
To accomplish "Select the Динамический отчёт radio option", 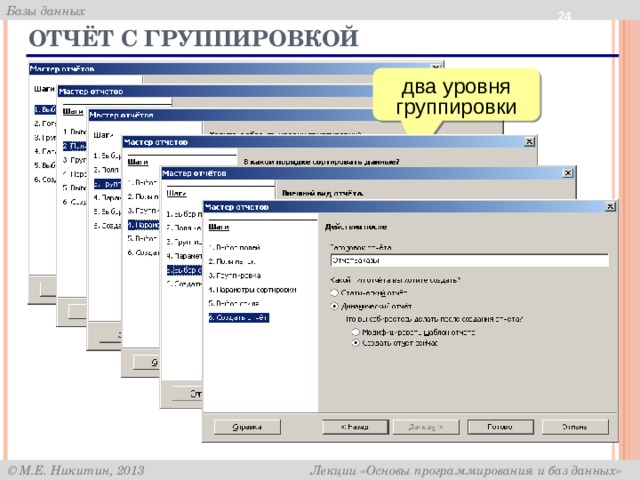I will (x=335, y=306).
